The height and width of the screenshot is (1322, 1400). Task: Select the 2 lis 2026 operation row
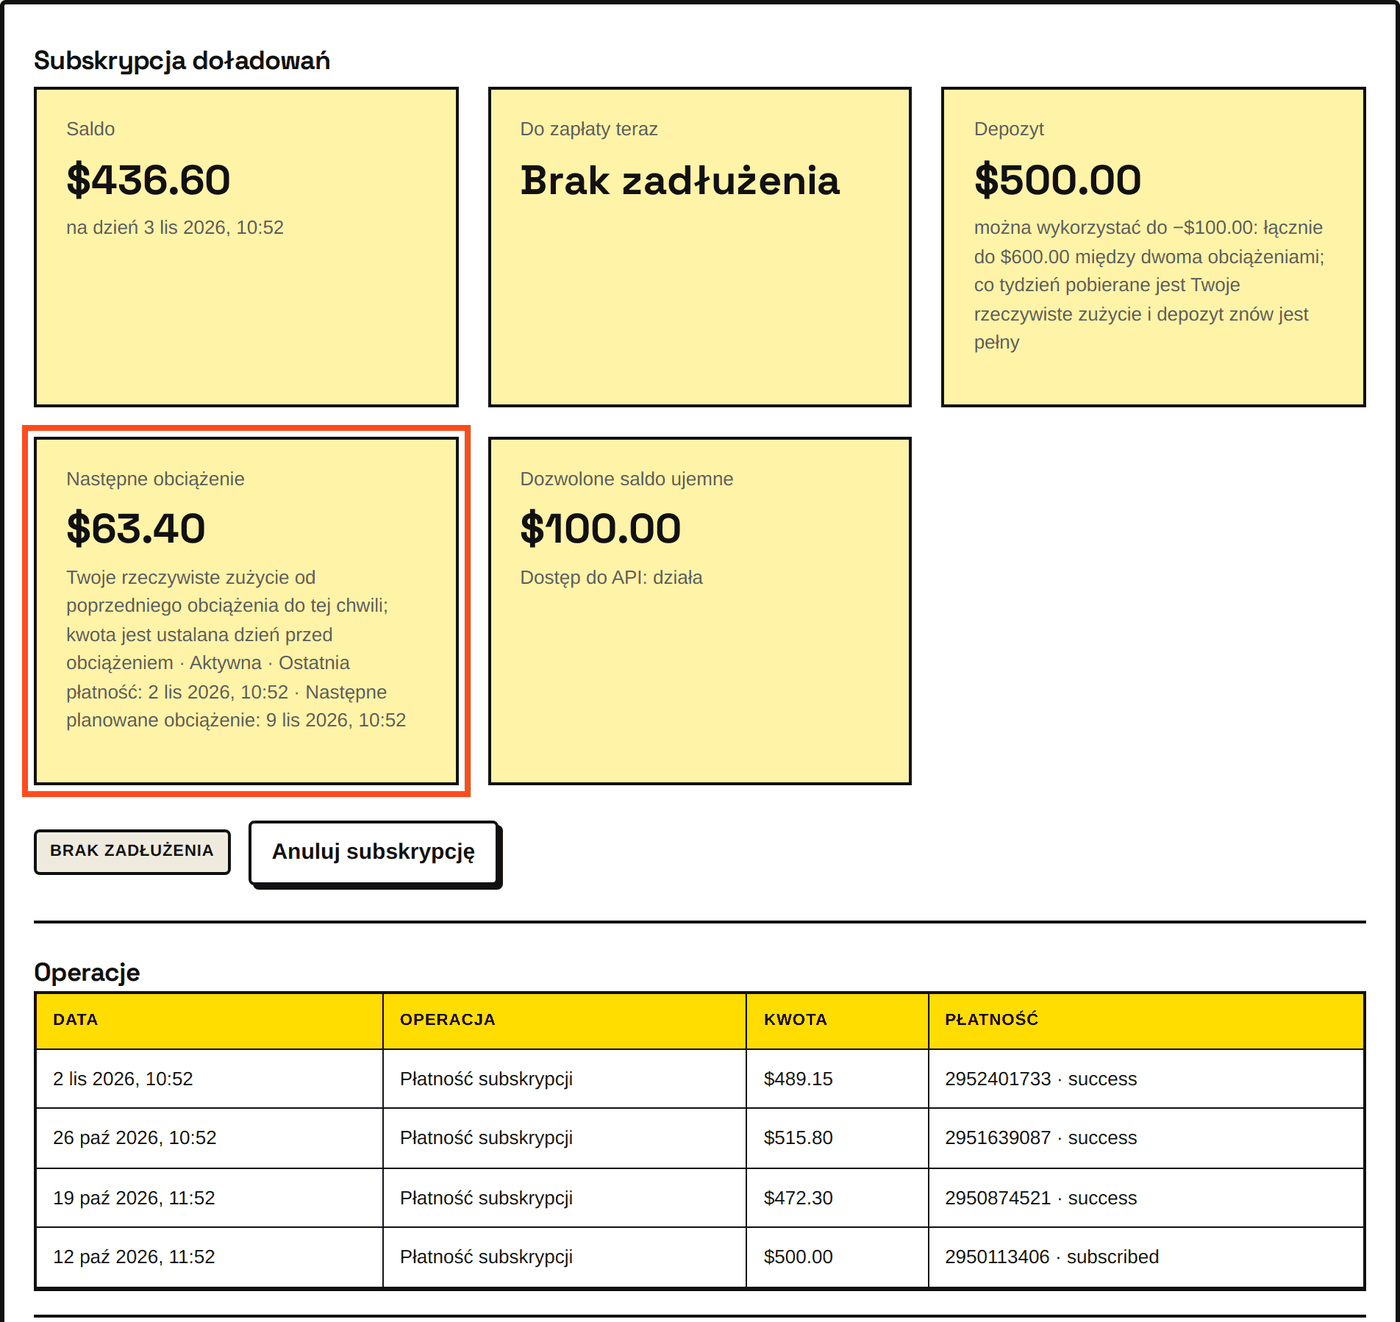point(700,1079)
